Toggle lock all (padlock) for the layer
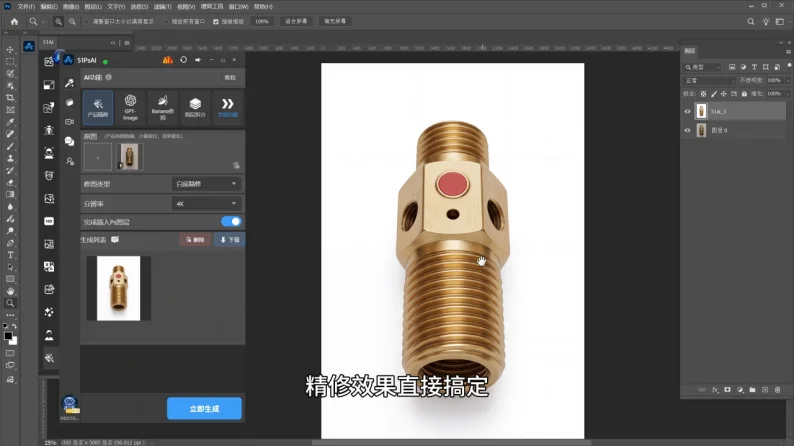Viewport: 794px width, 447px height. [x=744, y=94]
